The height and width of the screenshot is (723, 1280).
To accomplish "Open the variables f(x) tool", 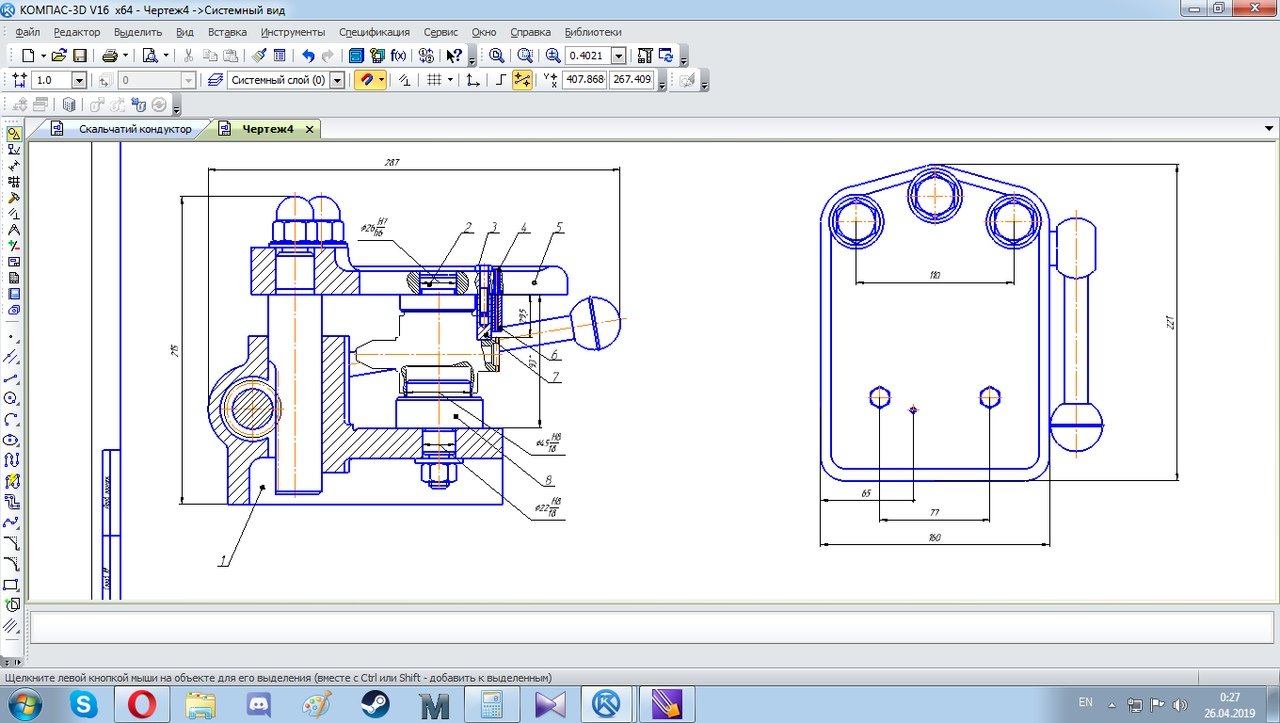I will click(398, 56).
